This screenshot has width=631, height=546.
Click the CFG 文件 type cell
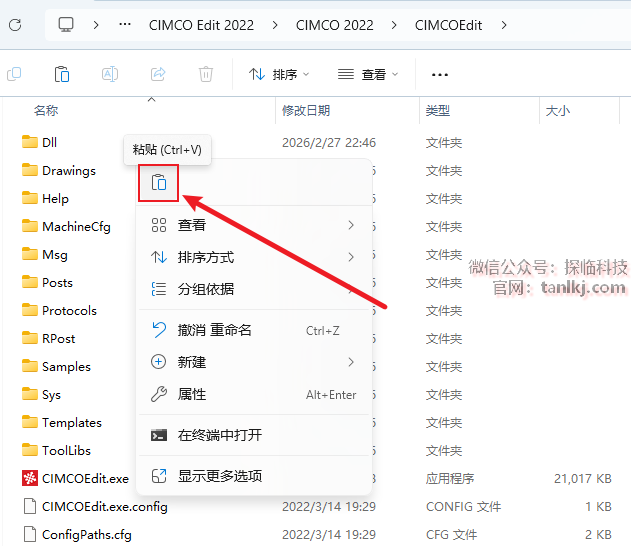(x=451, y=535)
